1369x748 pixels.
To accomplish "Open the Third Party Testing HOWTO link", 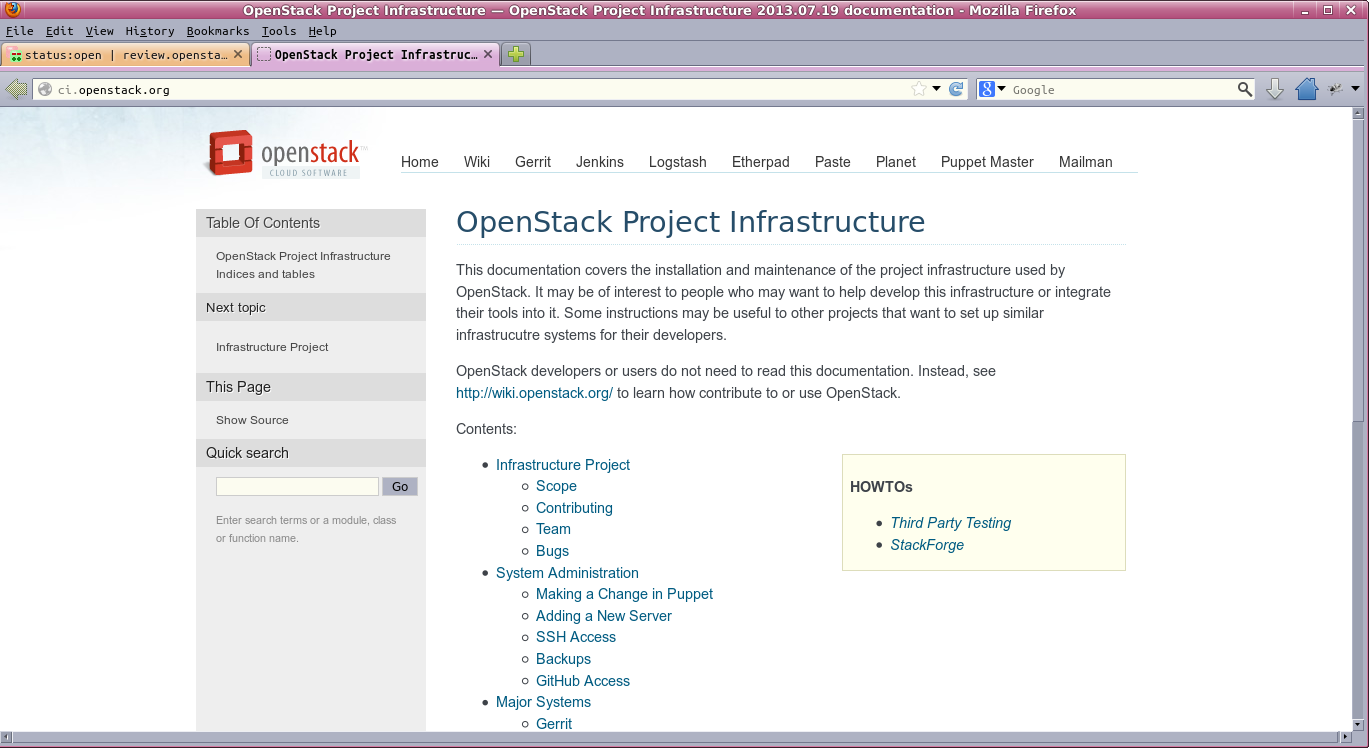I will (x=950, y=523).
